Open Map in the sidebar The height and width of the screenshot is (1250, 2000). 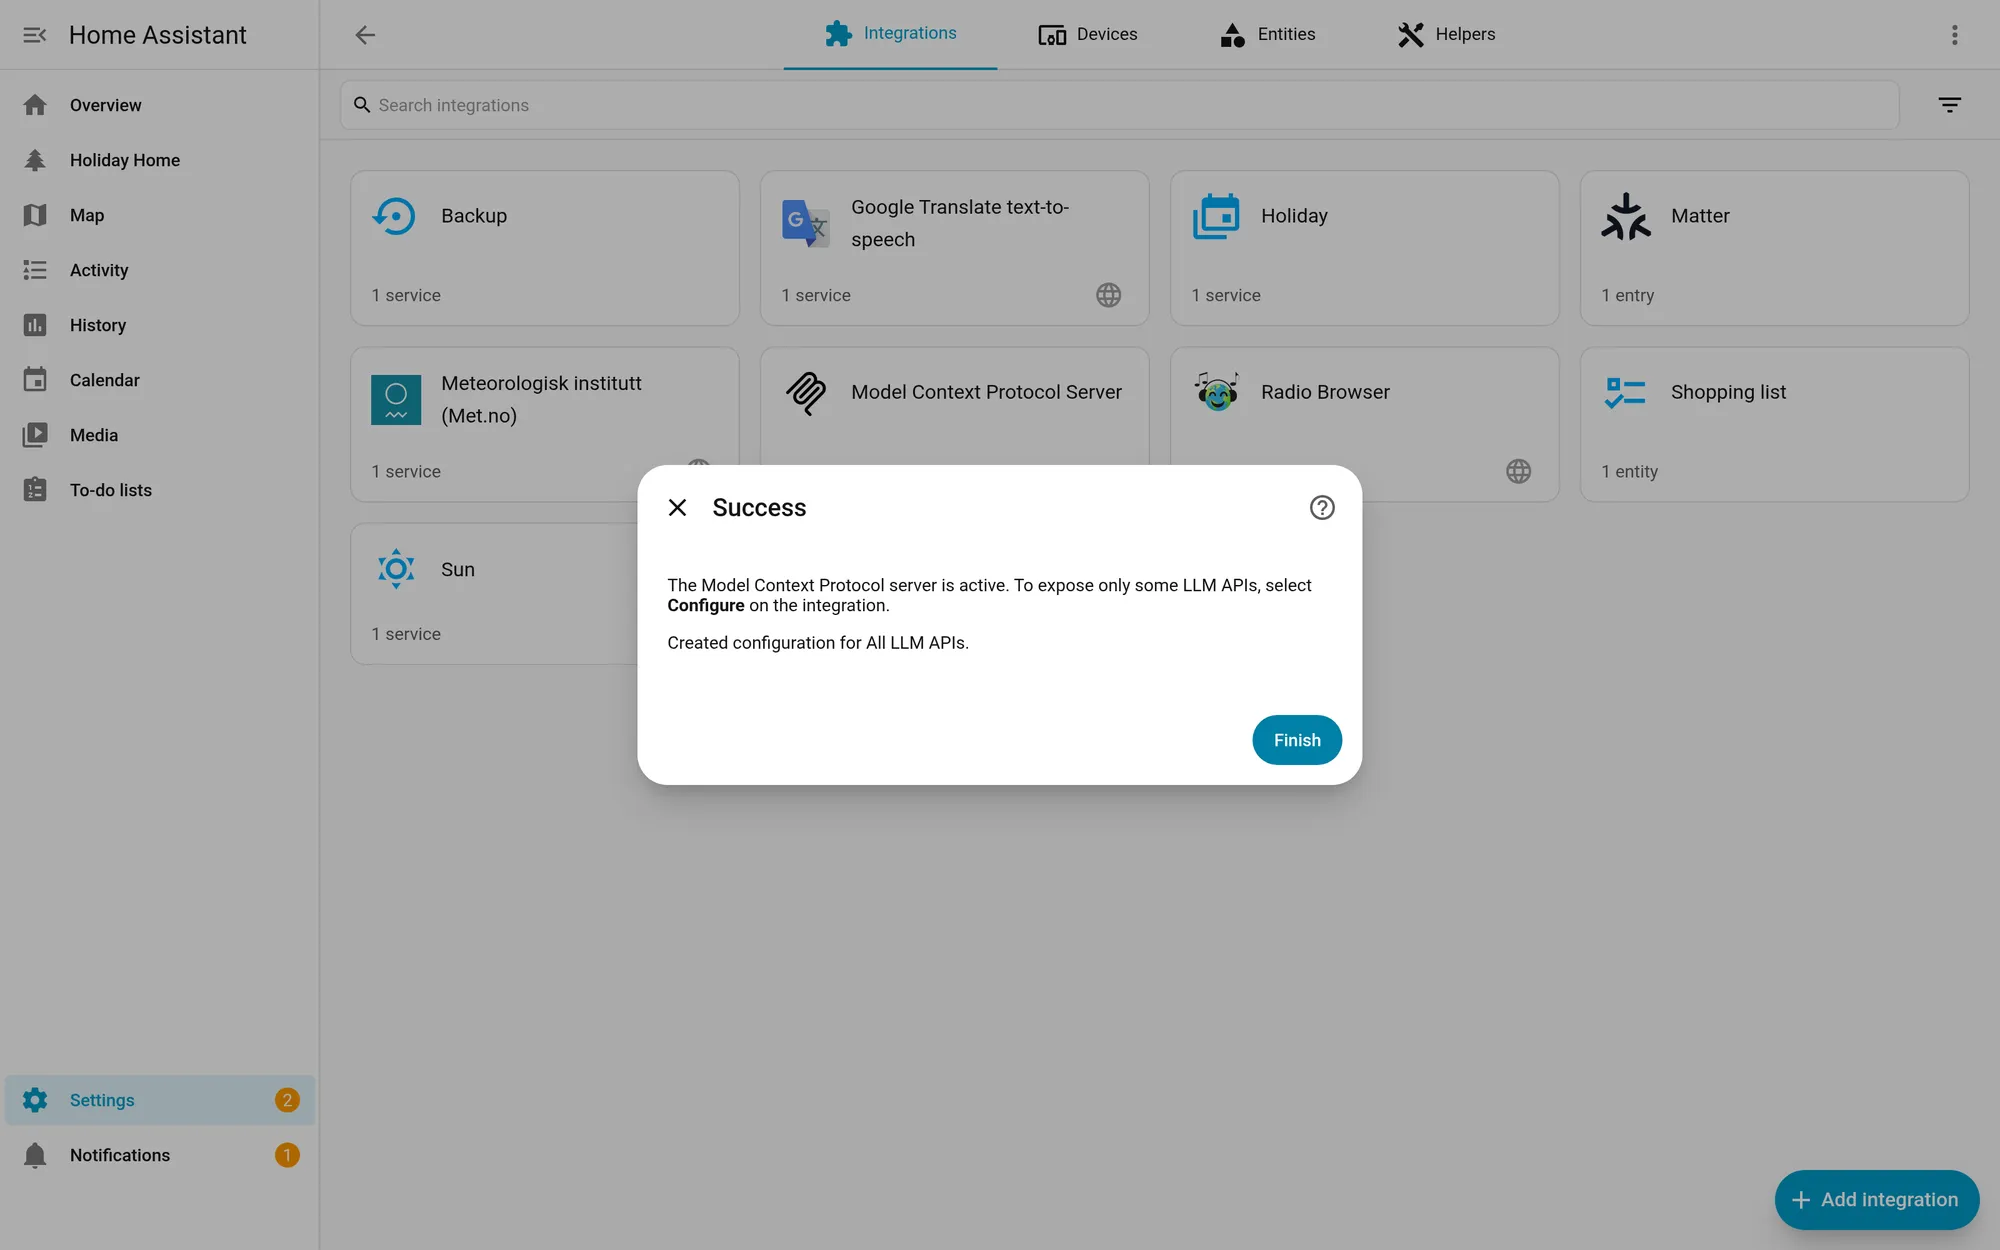coord(160,215)
